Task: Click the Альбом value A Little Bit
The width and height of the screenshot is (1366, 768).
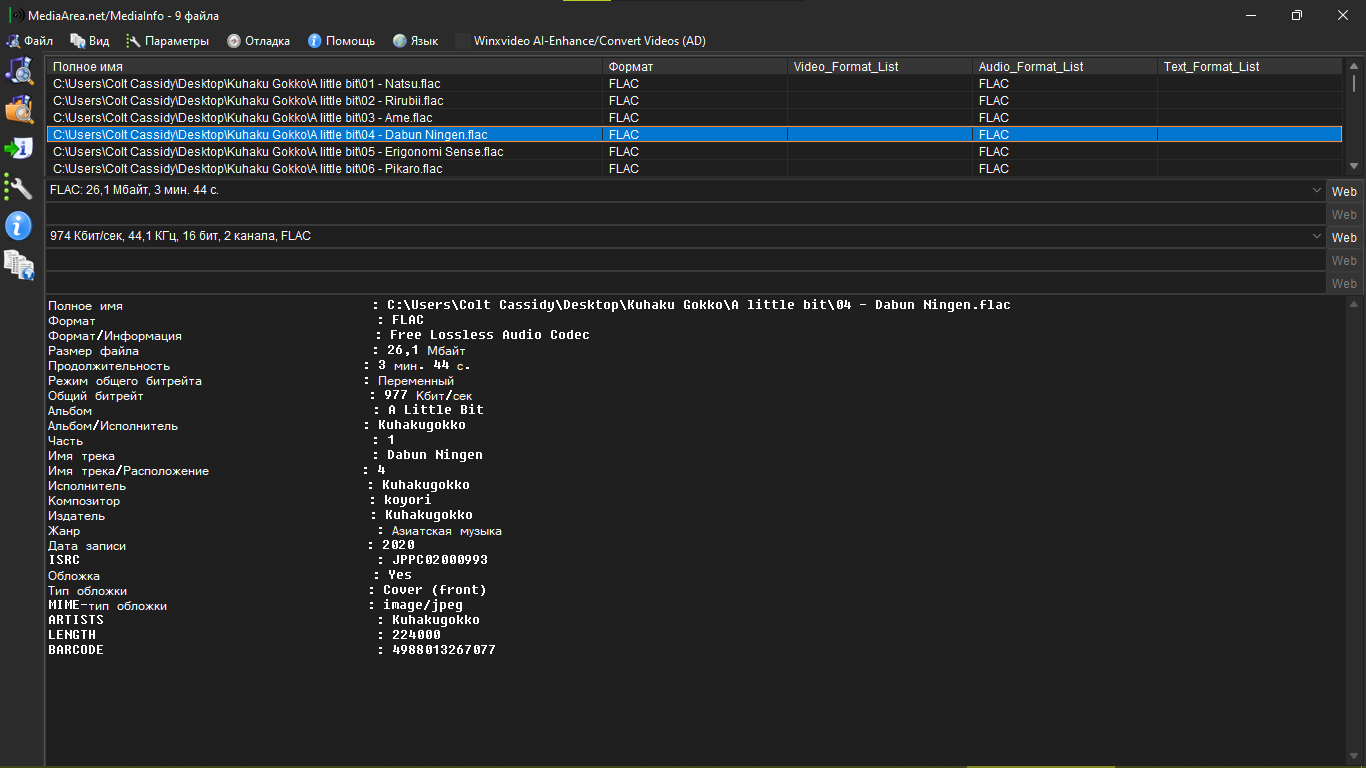Action: pos(436,410)
